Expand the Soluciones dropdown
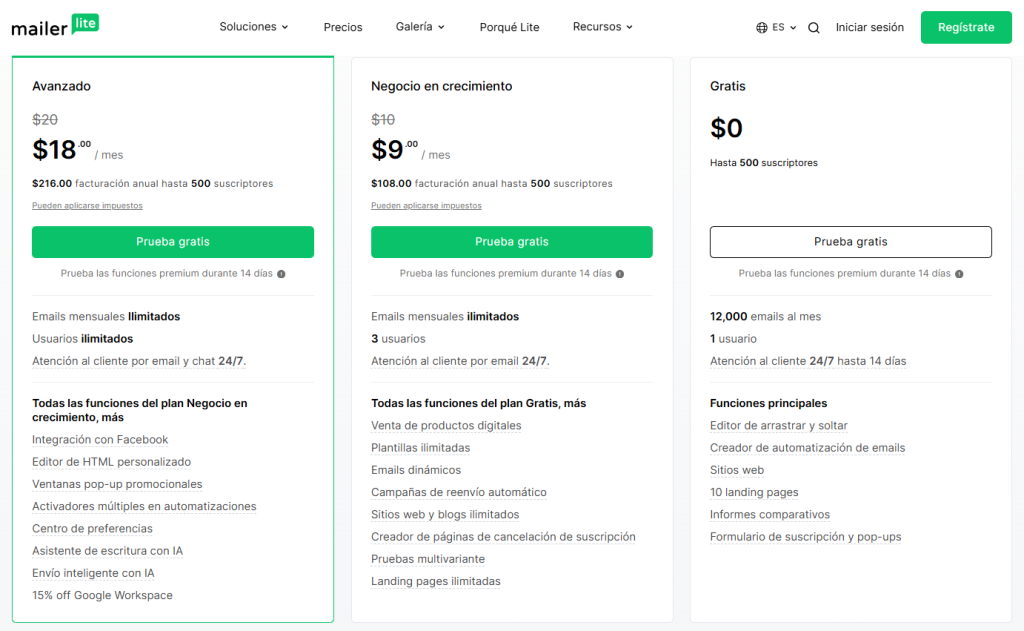The height and width of the screenshot is (631, 1024). tap(253, 27)
